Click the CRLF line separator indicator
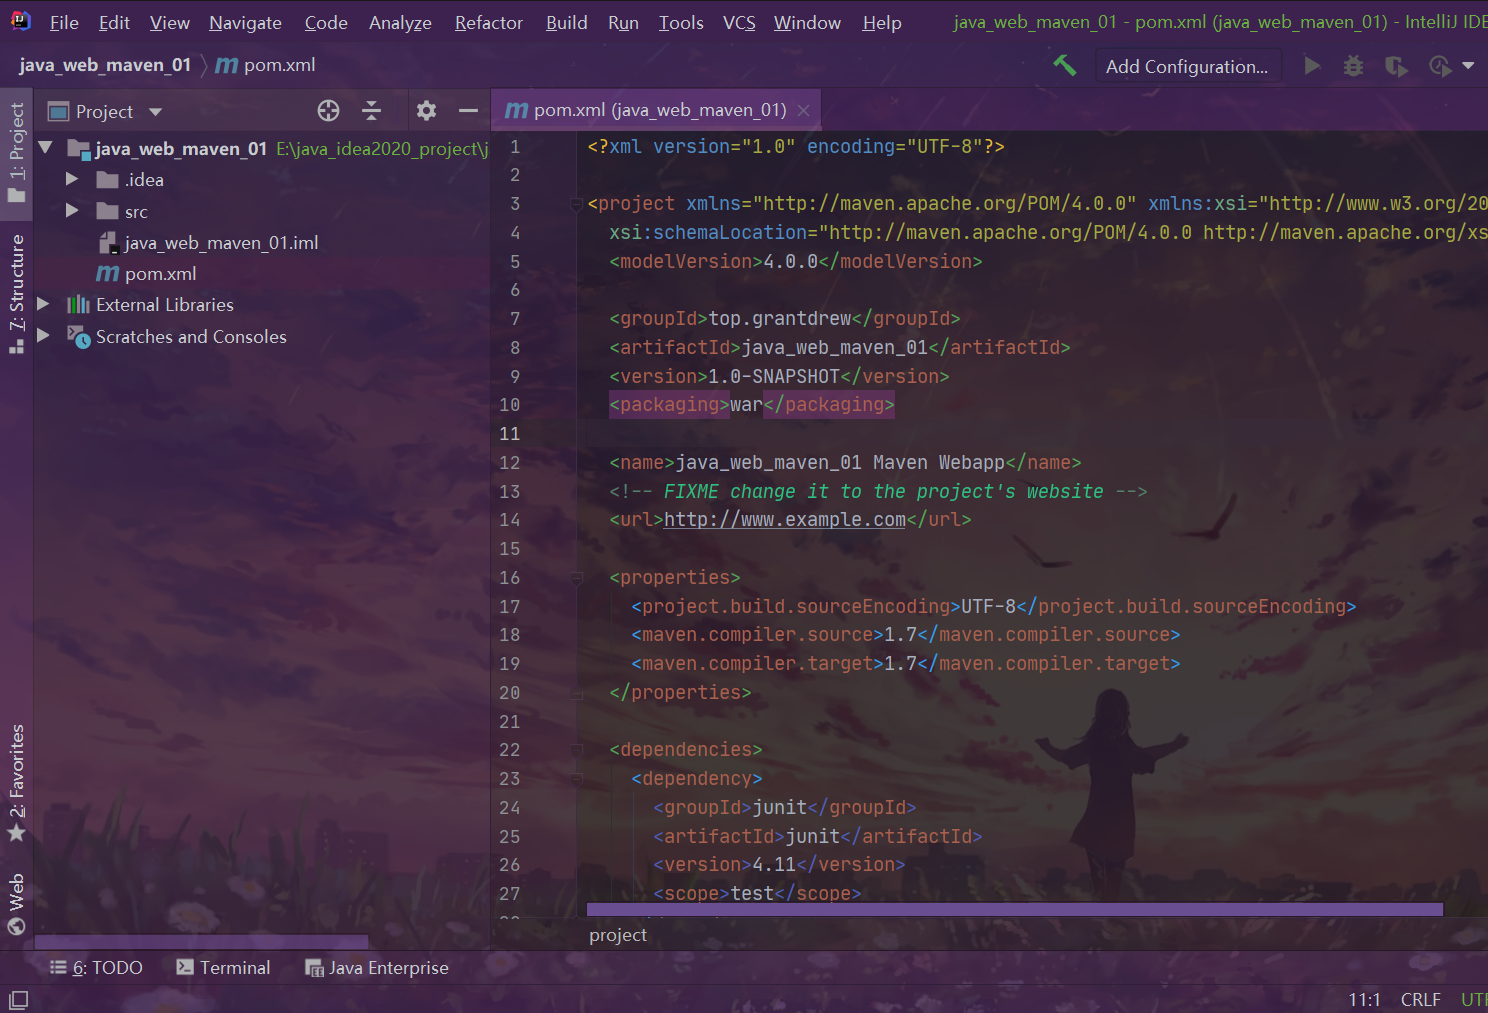Image resolution: width=1488 pixels, height=1013 pixels. click(x=1420, y=999)
